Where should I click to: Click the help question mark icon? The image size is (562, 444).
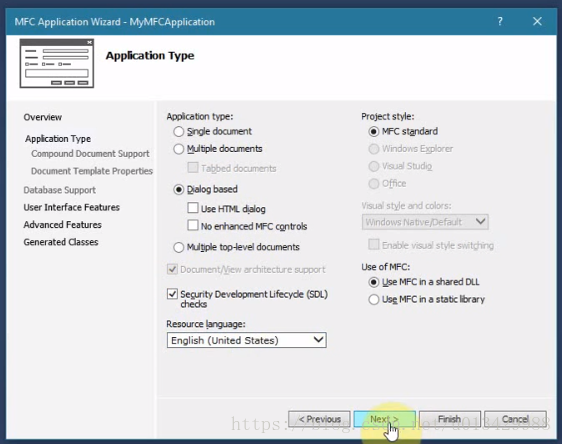coord(500,22)
